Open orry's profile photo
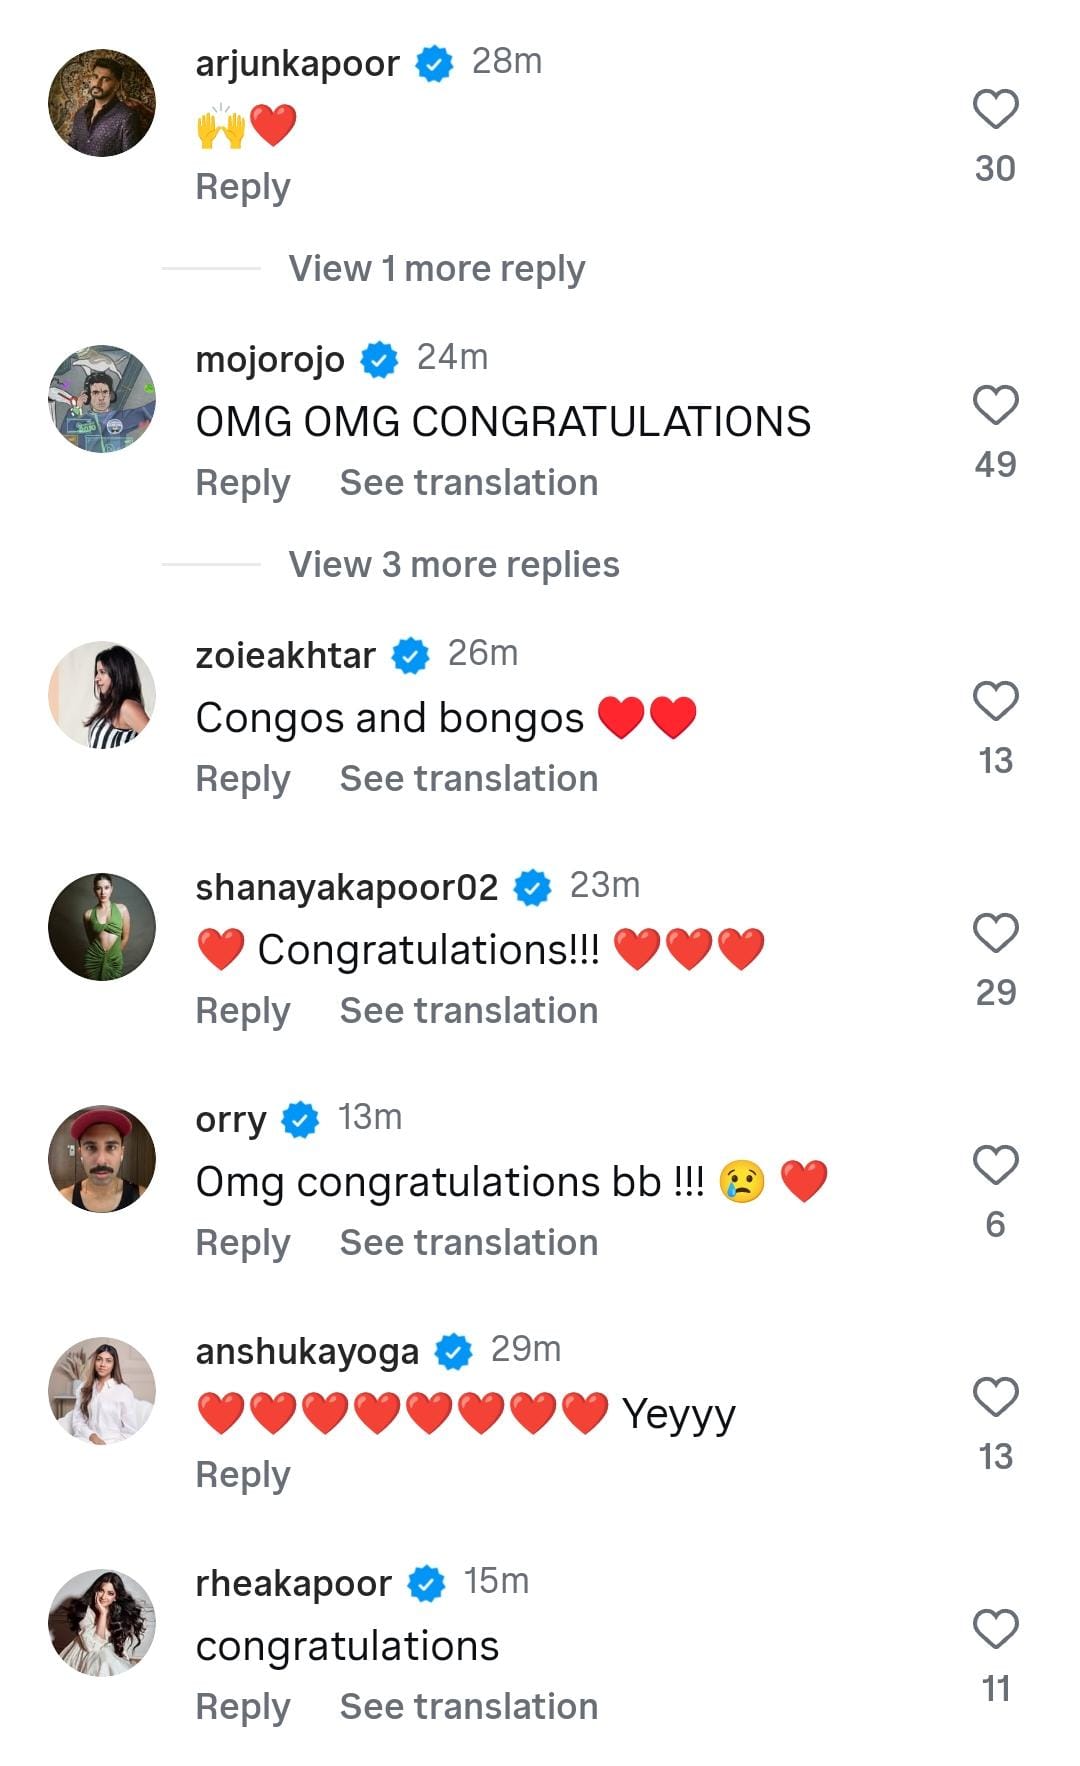Viewport: 1080px width, 1766px height. tap(102, 1159)
